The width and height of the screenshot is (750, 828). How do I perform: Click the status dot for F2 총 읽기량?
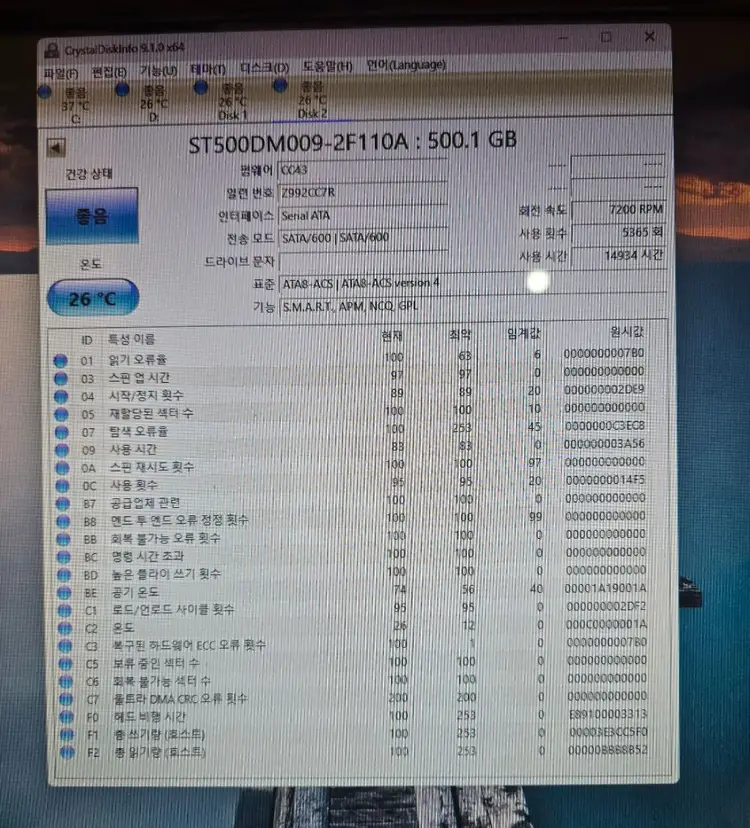coord(67,753)
